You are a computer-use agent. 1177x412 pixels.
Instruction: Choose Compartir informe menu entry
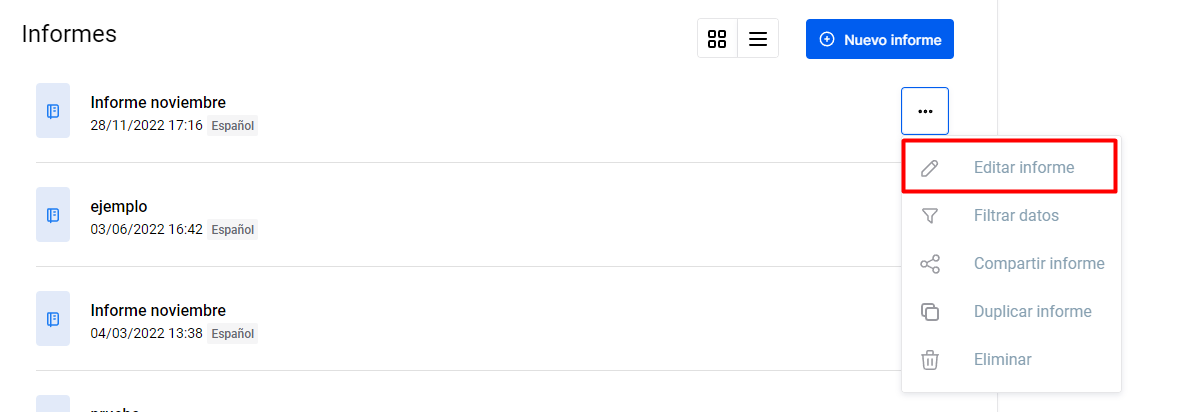tap(1010, 264)
